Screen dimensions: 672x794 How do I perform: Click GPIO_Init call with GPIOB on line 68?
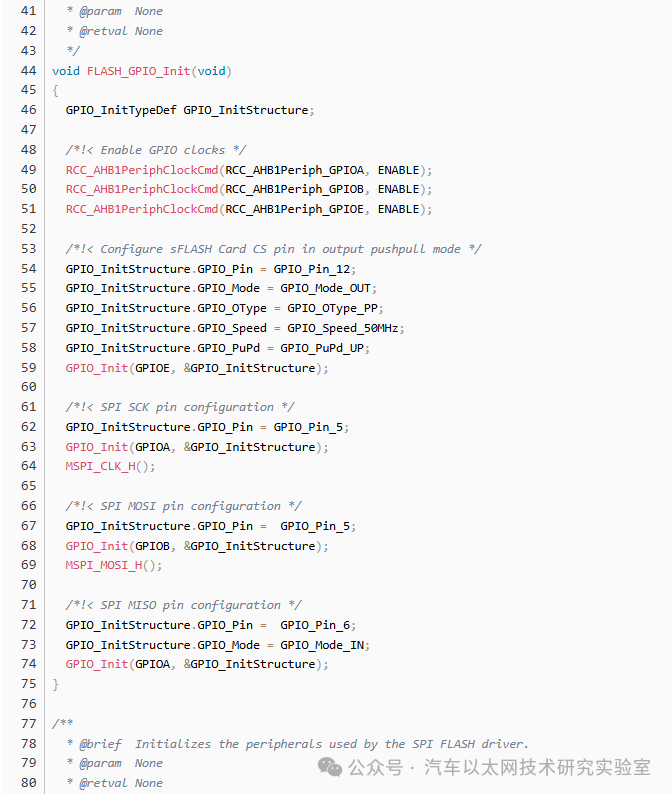(197, 546)
